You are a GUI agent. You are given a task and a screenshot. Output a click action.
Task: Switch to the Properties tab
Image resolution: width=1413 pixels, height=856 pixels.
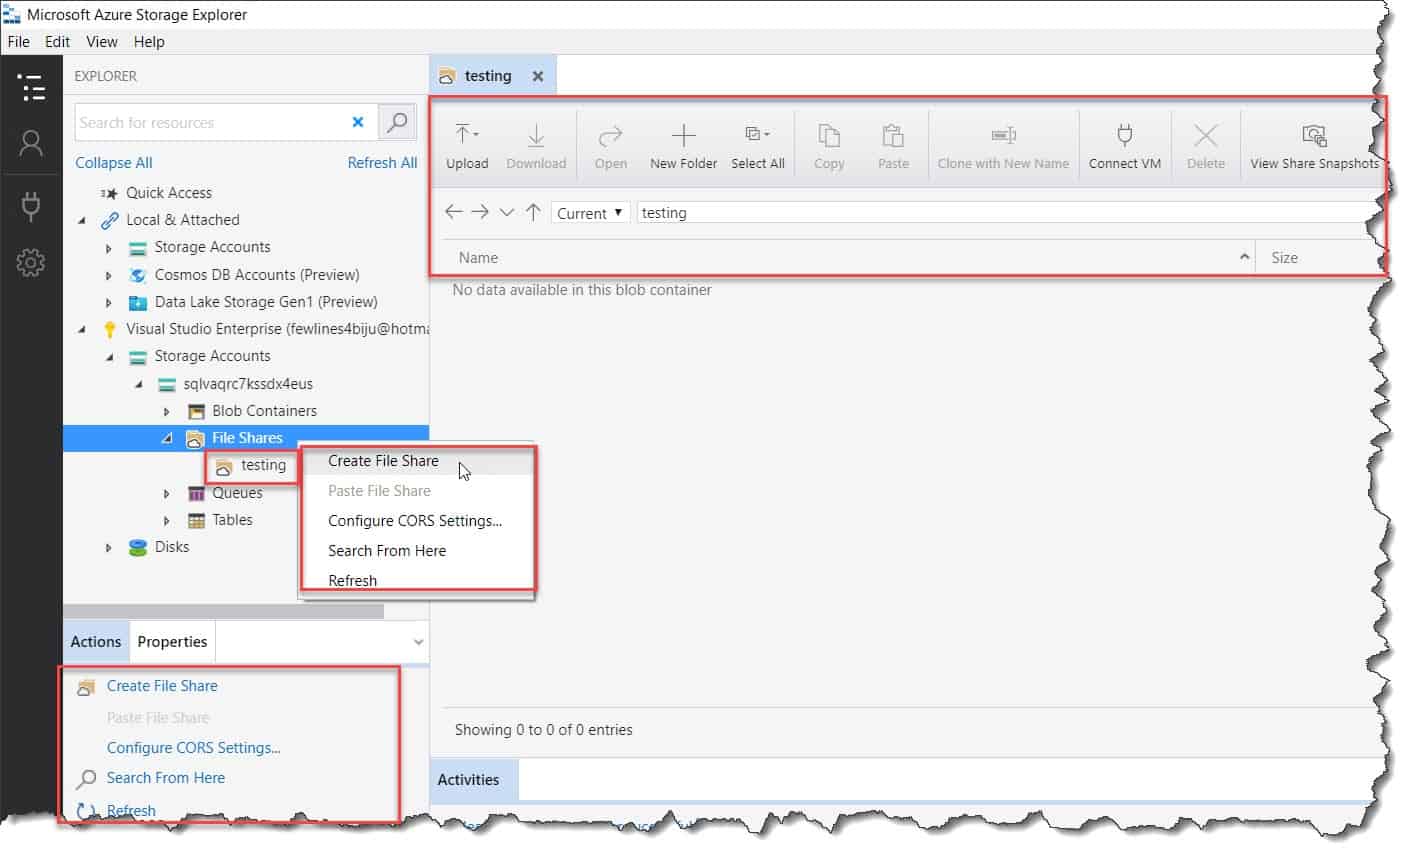172,642
